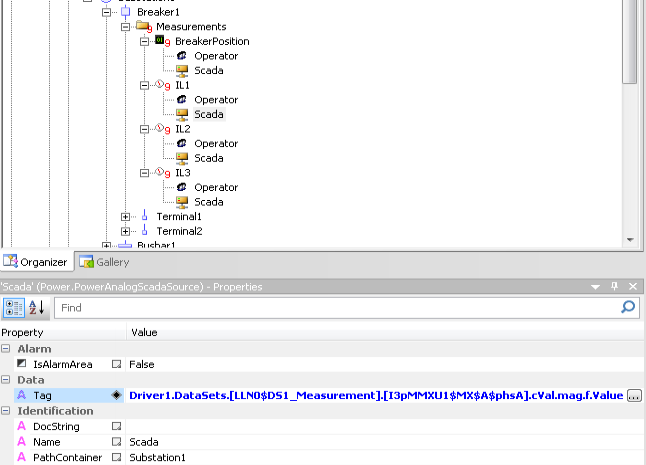Collapse the IL3 measurement node
The image size is (646, 465).
[144, 173]
